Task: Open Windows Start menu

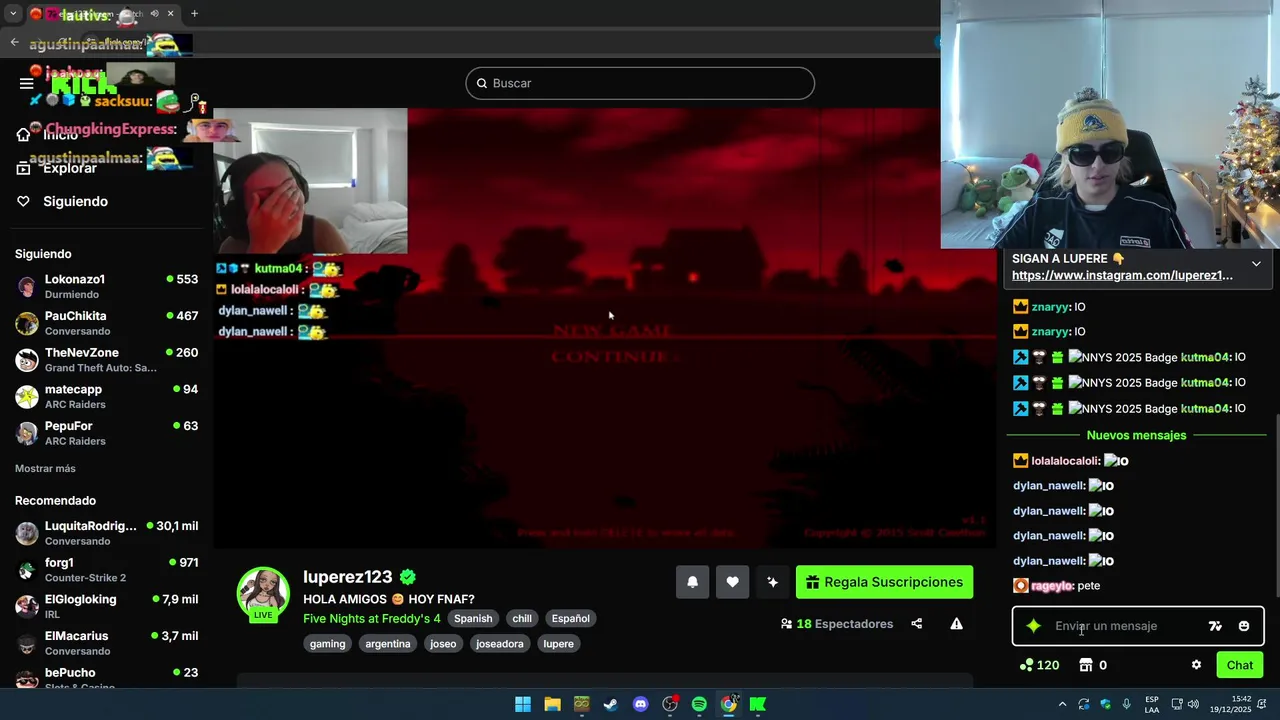Action: (x=523, y=704)
